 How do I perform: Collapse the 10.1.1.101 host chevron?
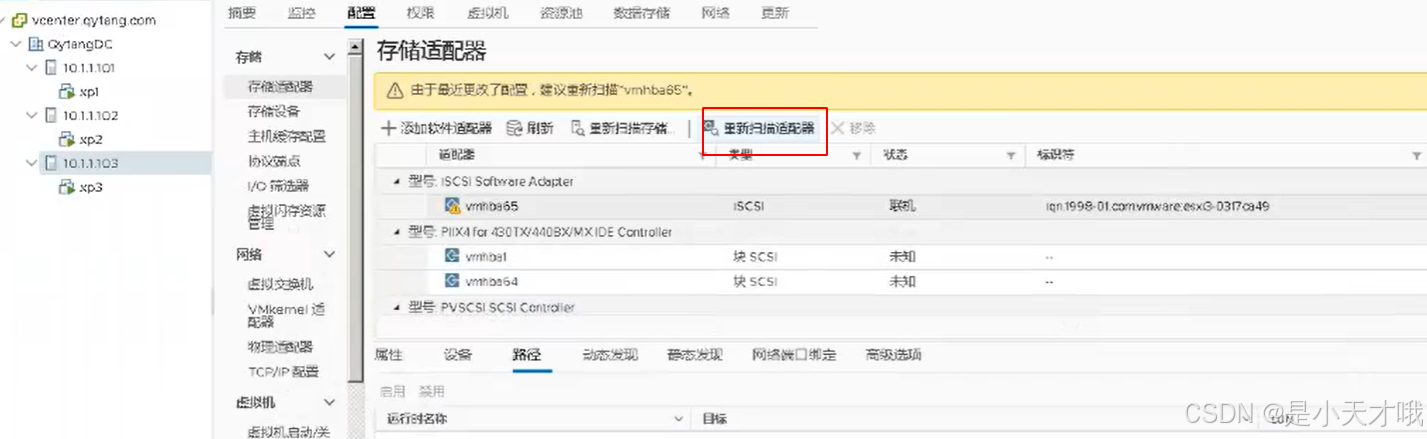33,68
